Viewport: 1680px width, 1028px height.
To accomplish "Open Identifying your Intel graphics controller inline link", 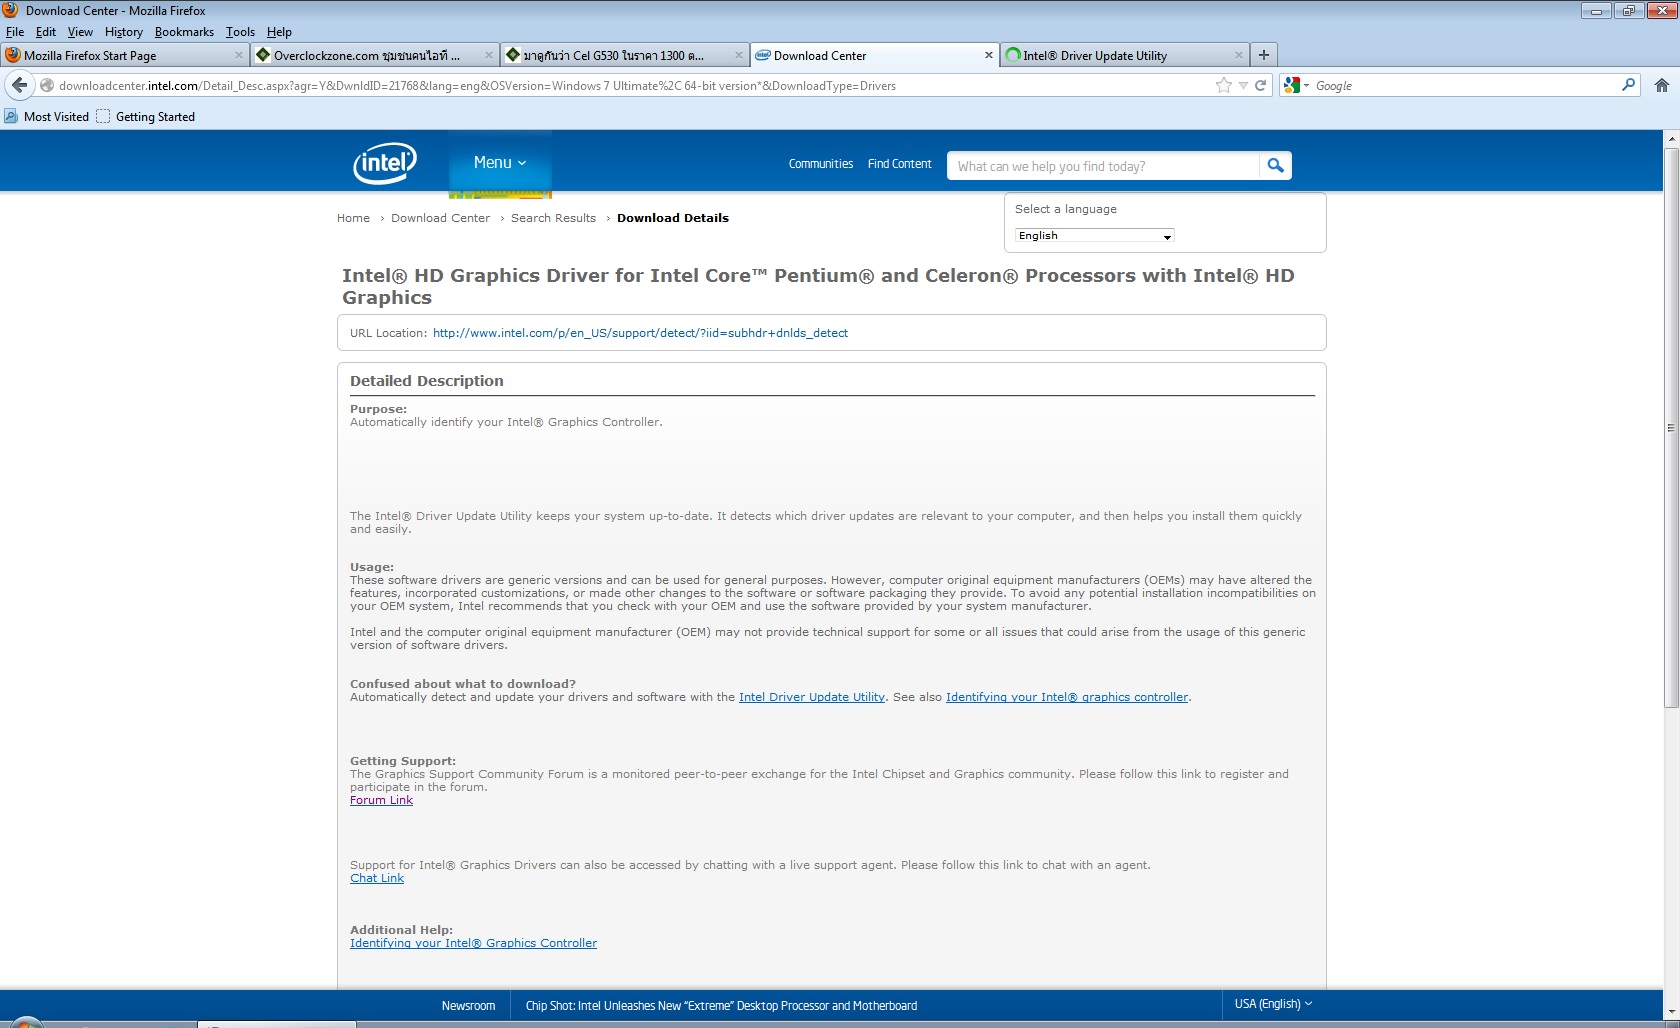I will click(x=1067, y=697).
